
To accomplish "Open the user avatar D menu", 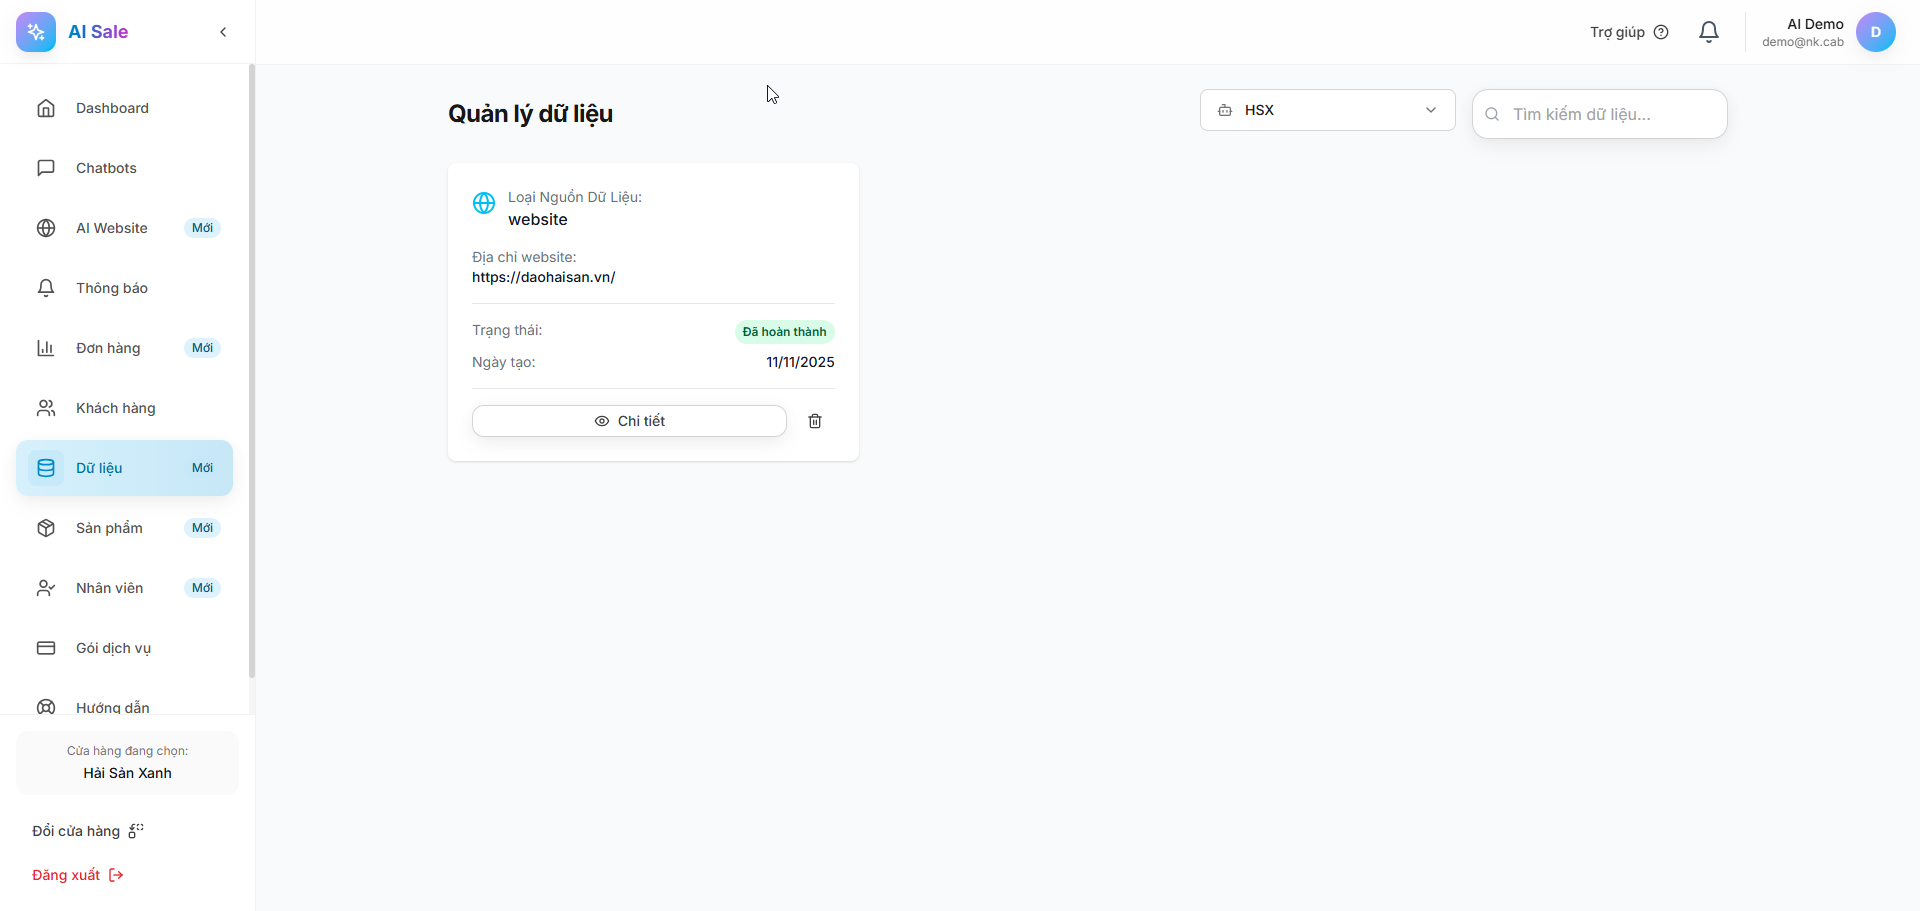I will pos(1875,32).
